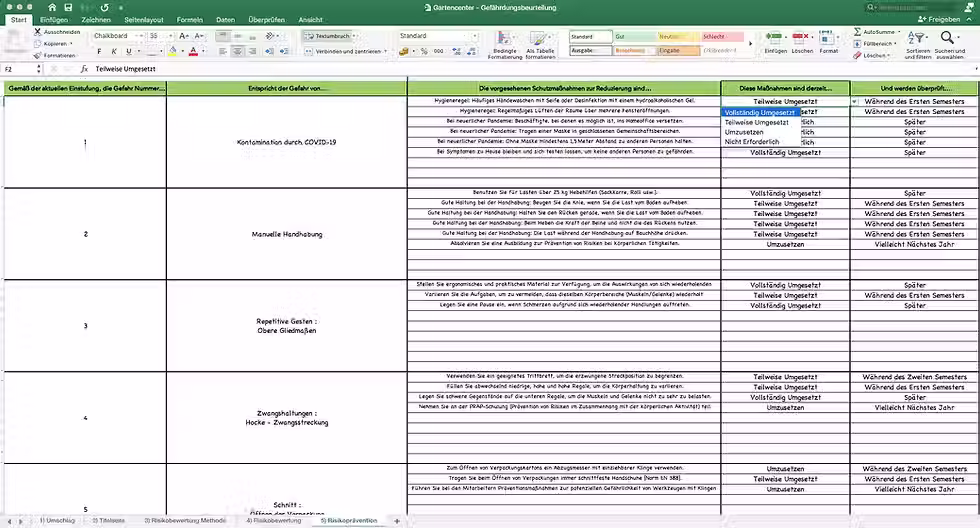Copy selection with Kopieren
The height and width of the screenshot is (528, 980).
click(54, 44)
